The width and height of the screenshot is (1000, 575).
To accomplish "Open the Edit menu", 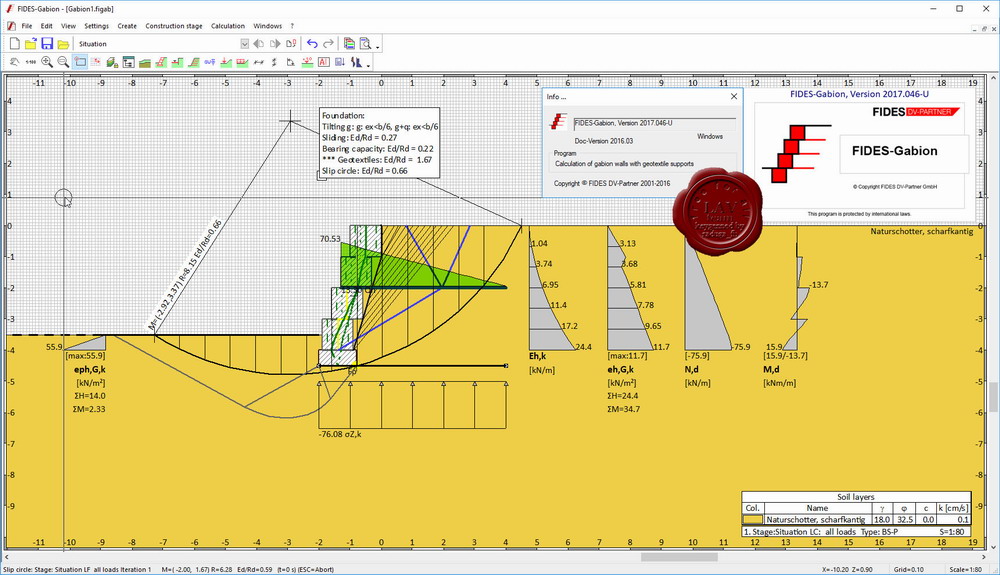I will pos(47,26).
